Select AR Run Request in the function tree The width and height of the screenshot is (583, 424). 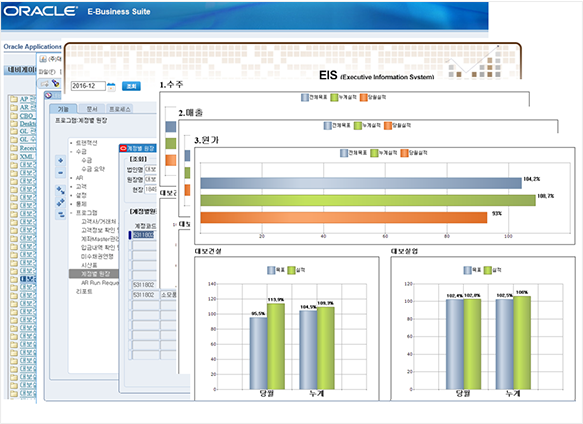point(100,283)
